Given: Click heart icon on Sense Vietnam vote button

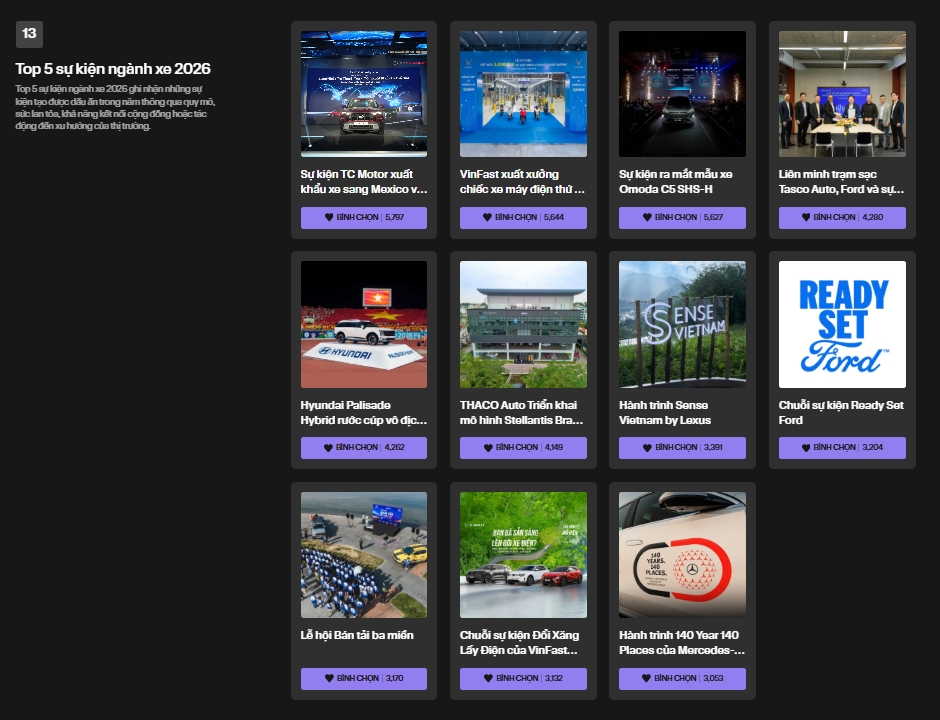Looking at the screenshot, I should coord(647,447).
